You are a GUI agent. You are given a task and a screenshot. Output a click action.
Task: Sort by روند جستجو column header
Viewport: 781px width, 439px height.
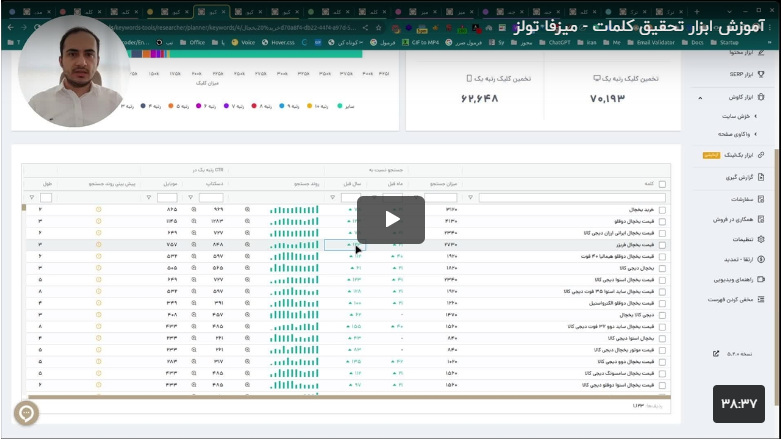[x=306, y=184]
